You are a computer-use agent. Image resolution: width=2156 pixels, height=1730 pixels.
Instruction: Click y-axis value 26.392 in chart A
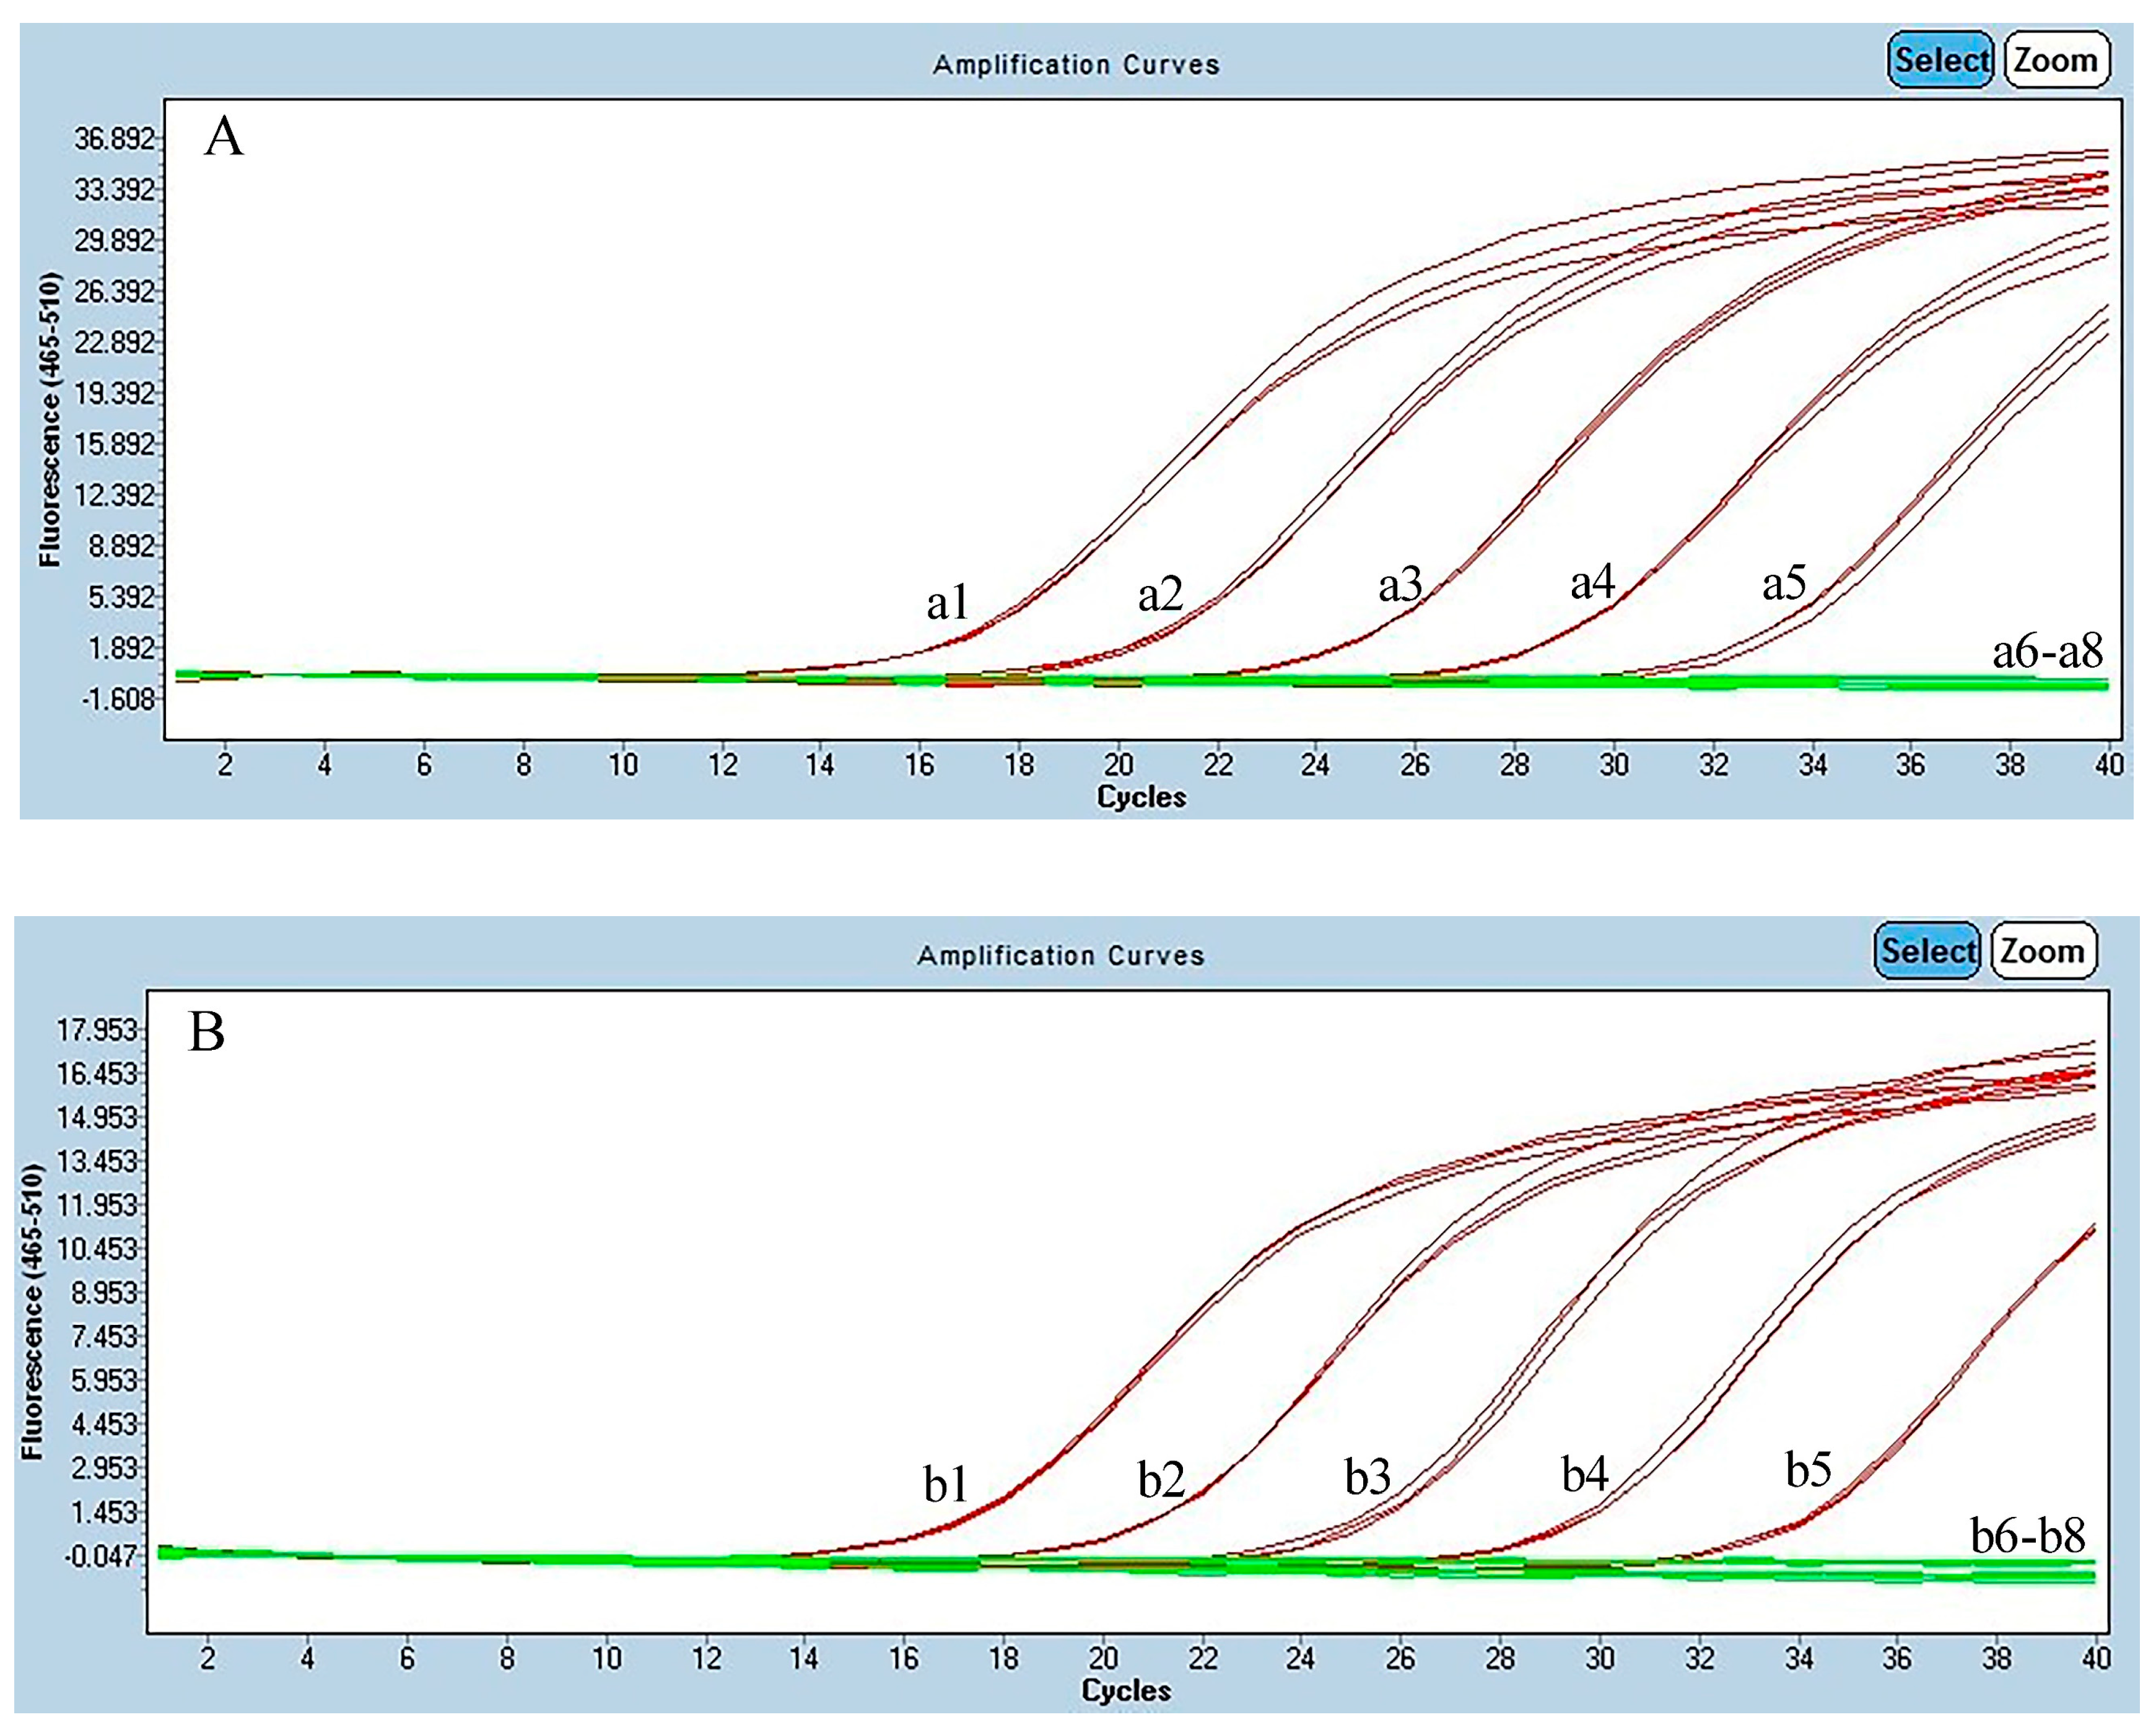click(x=115, y=291)
